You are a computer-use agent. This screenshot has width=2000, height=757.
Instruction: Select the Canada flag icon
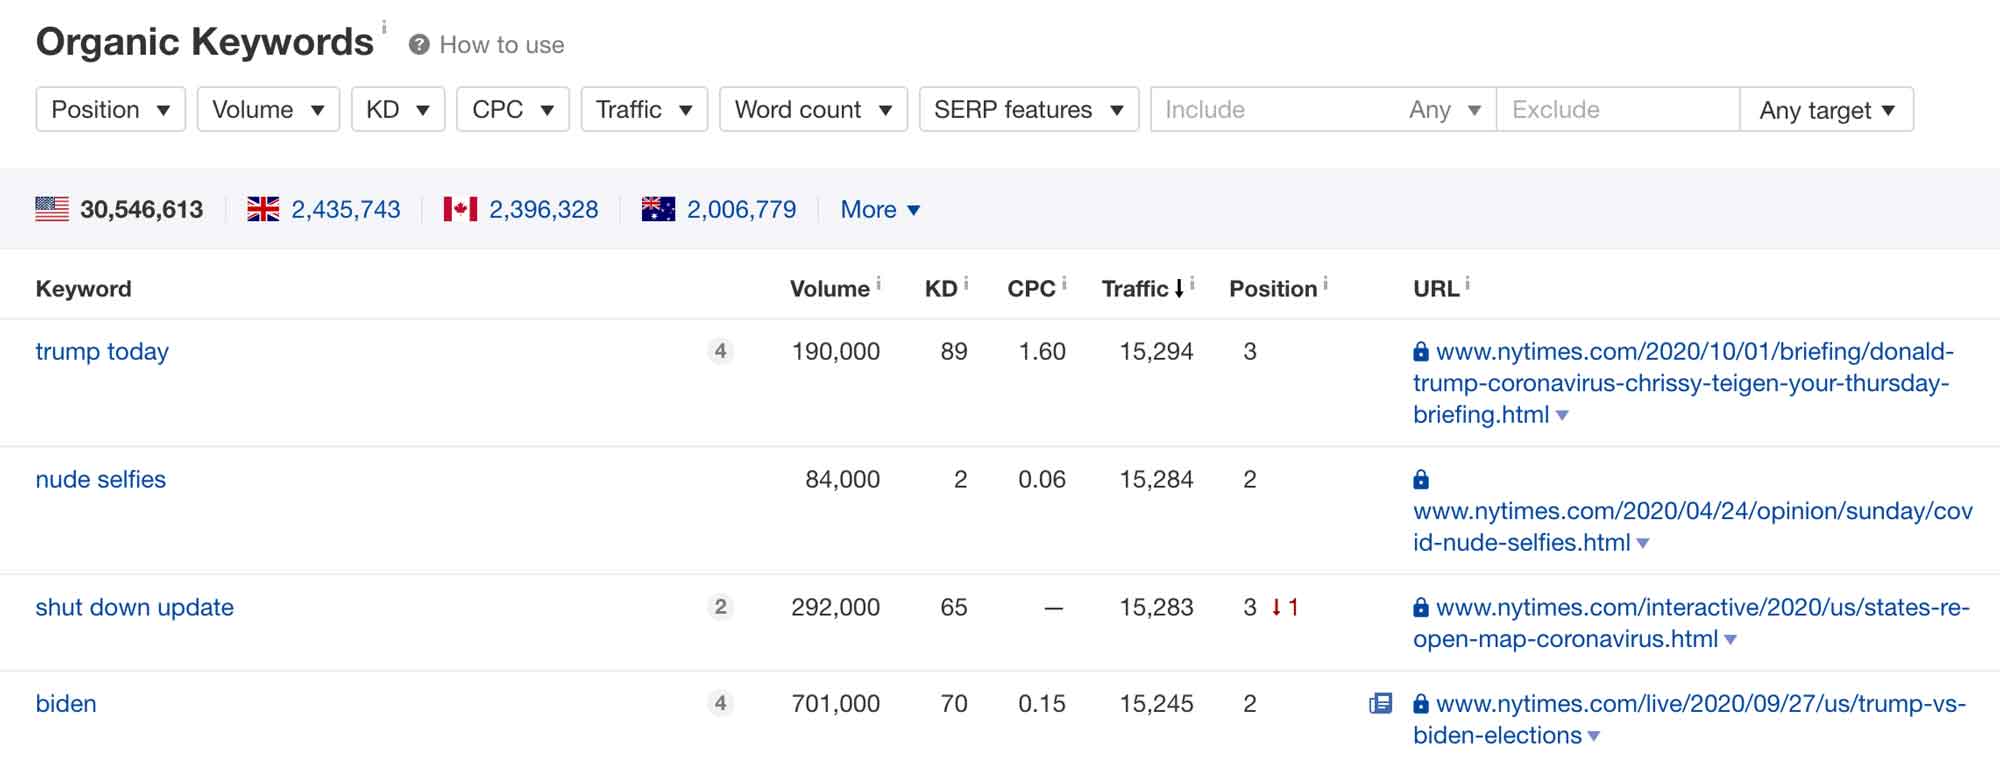460,209
